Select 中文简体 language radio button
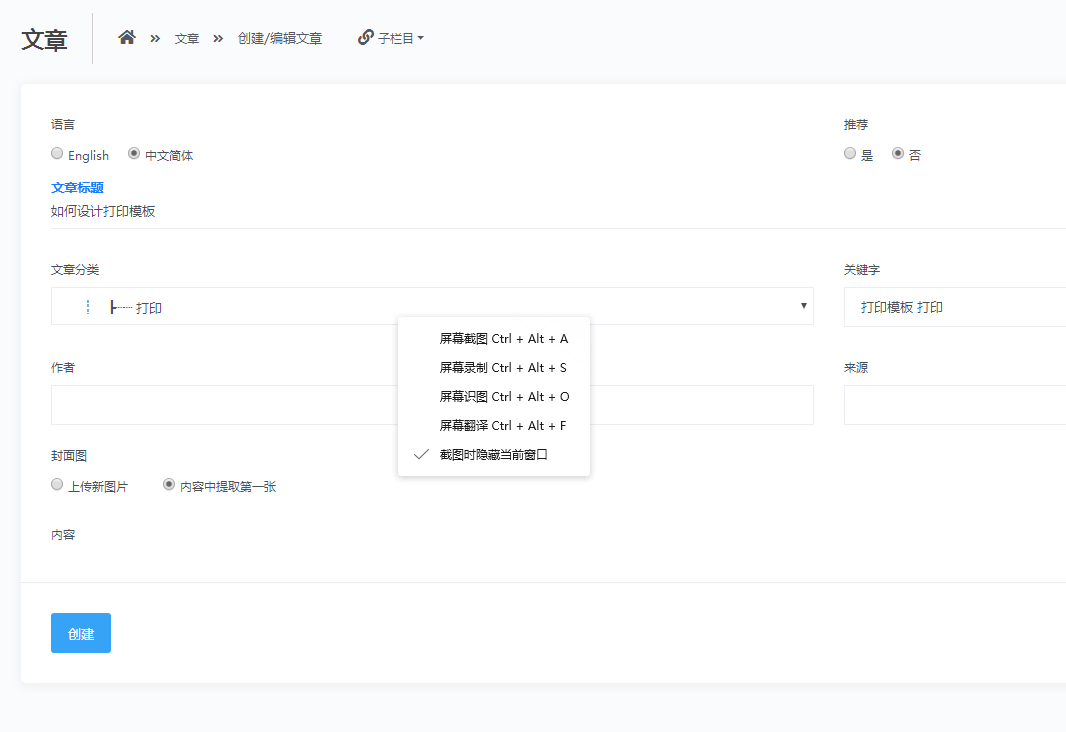Viewport: 1066px width, 732px height. point(134,154)
